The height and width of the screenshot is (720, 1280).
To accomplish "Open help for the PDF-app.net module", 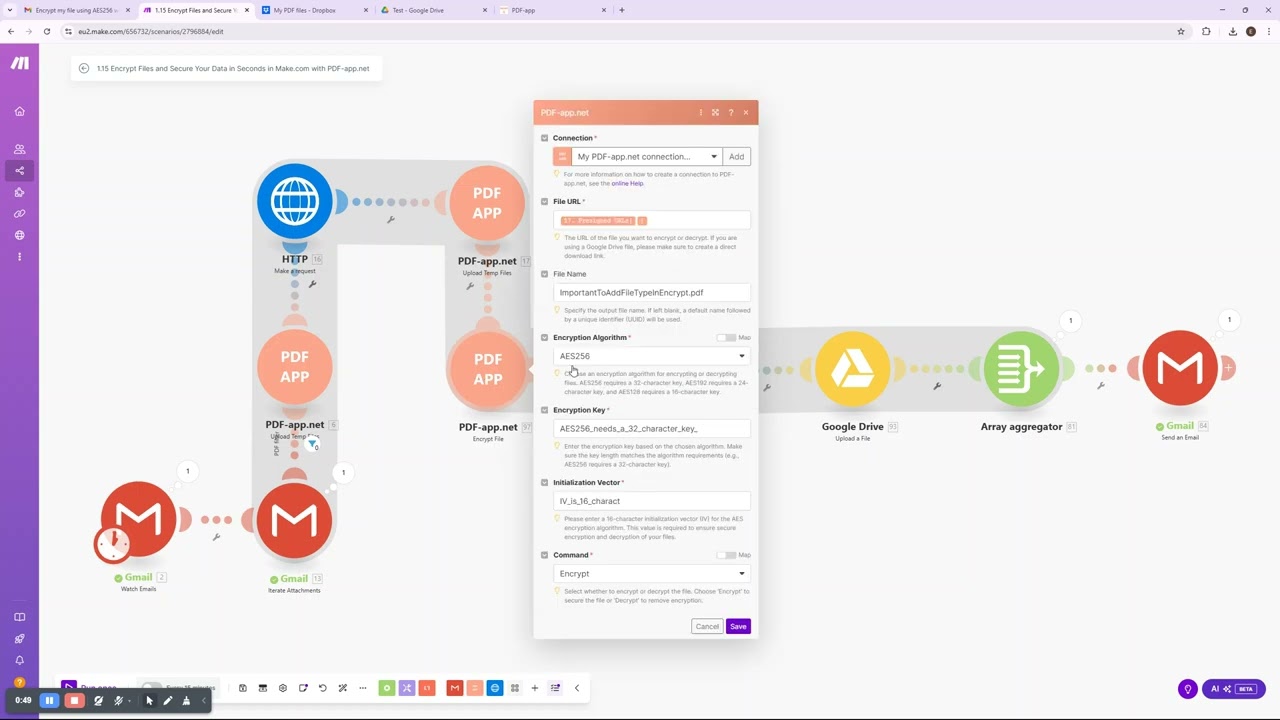I will 730,113.
